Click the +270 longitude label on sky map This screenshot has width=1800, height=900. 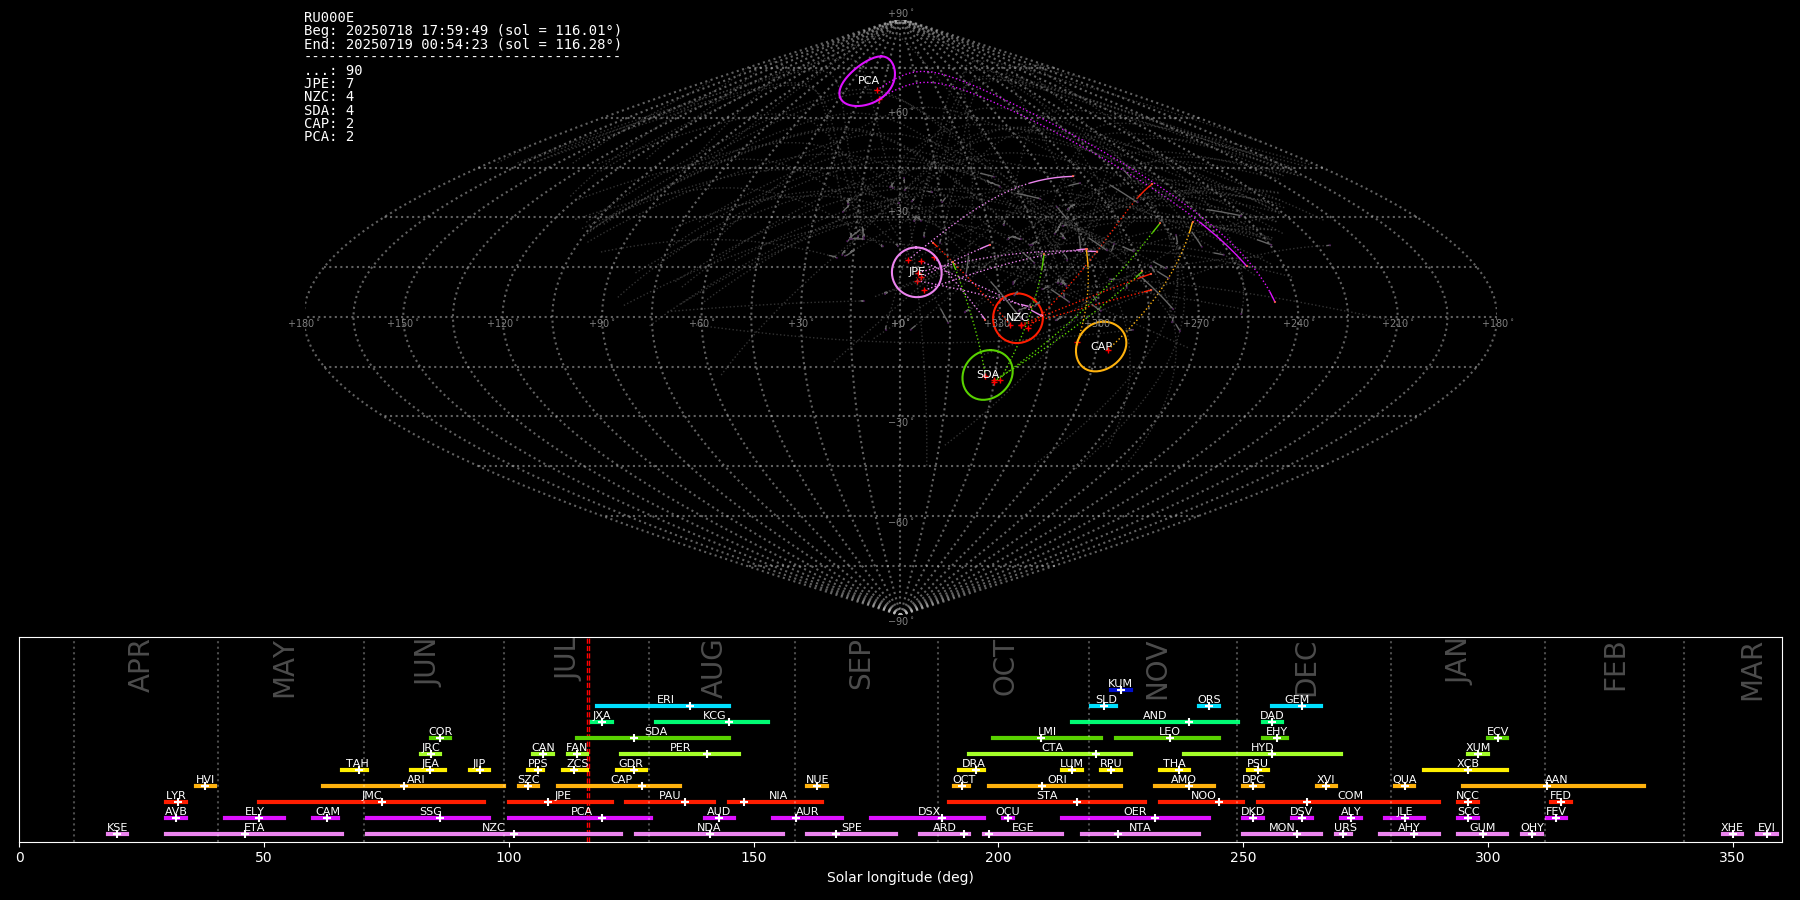[x=1197, y=324]
